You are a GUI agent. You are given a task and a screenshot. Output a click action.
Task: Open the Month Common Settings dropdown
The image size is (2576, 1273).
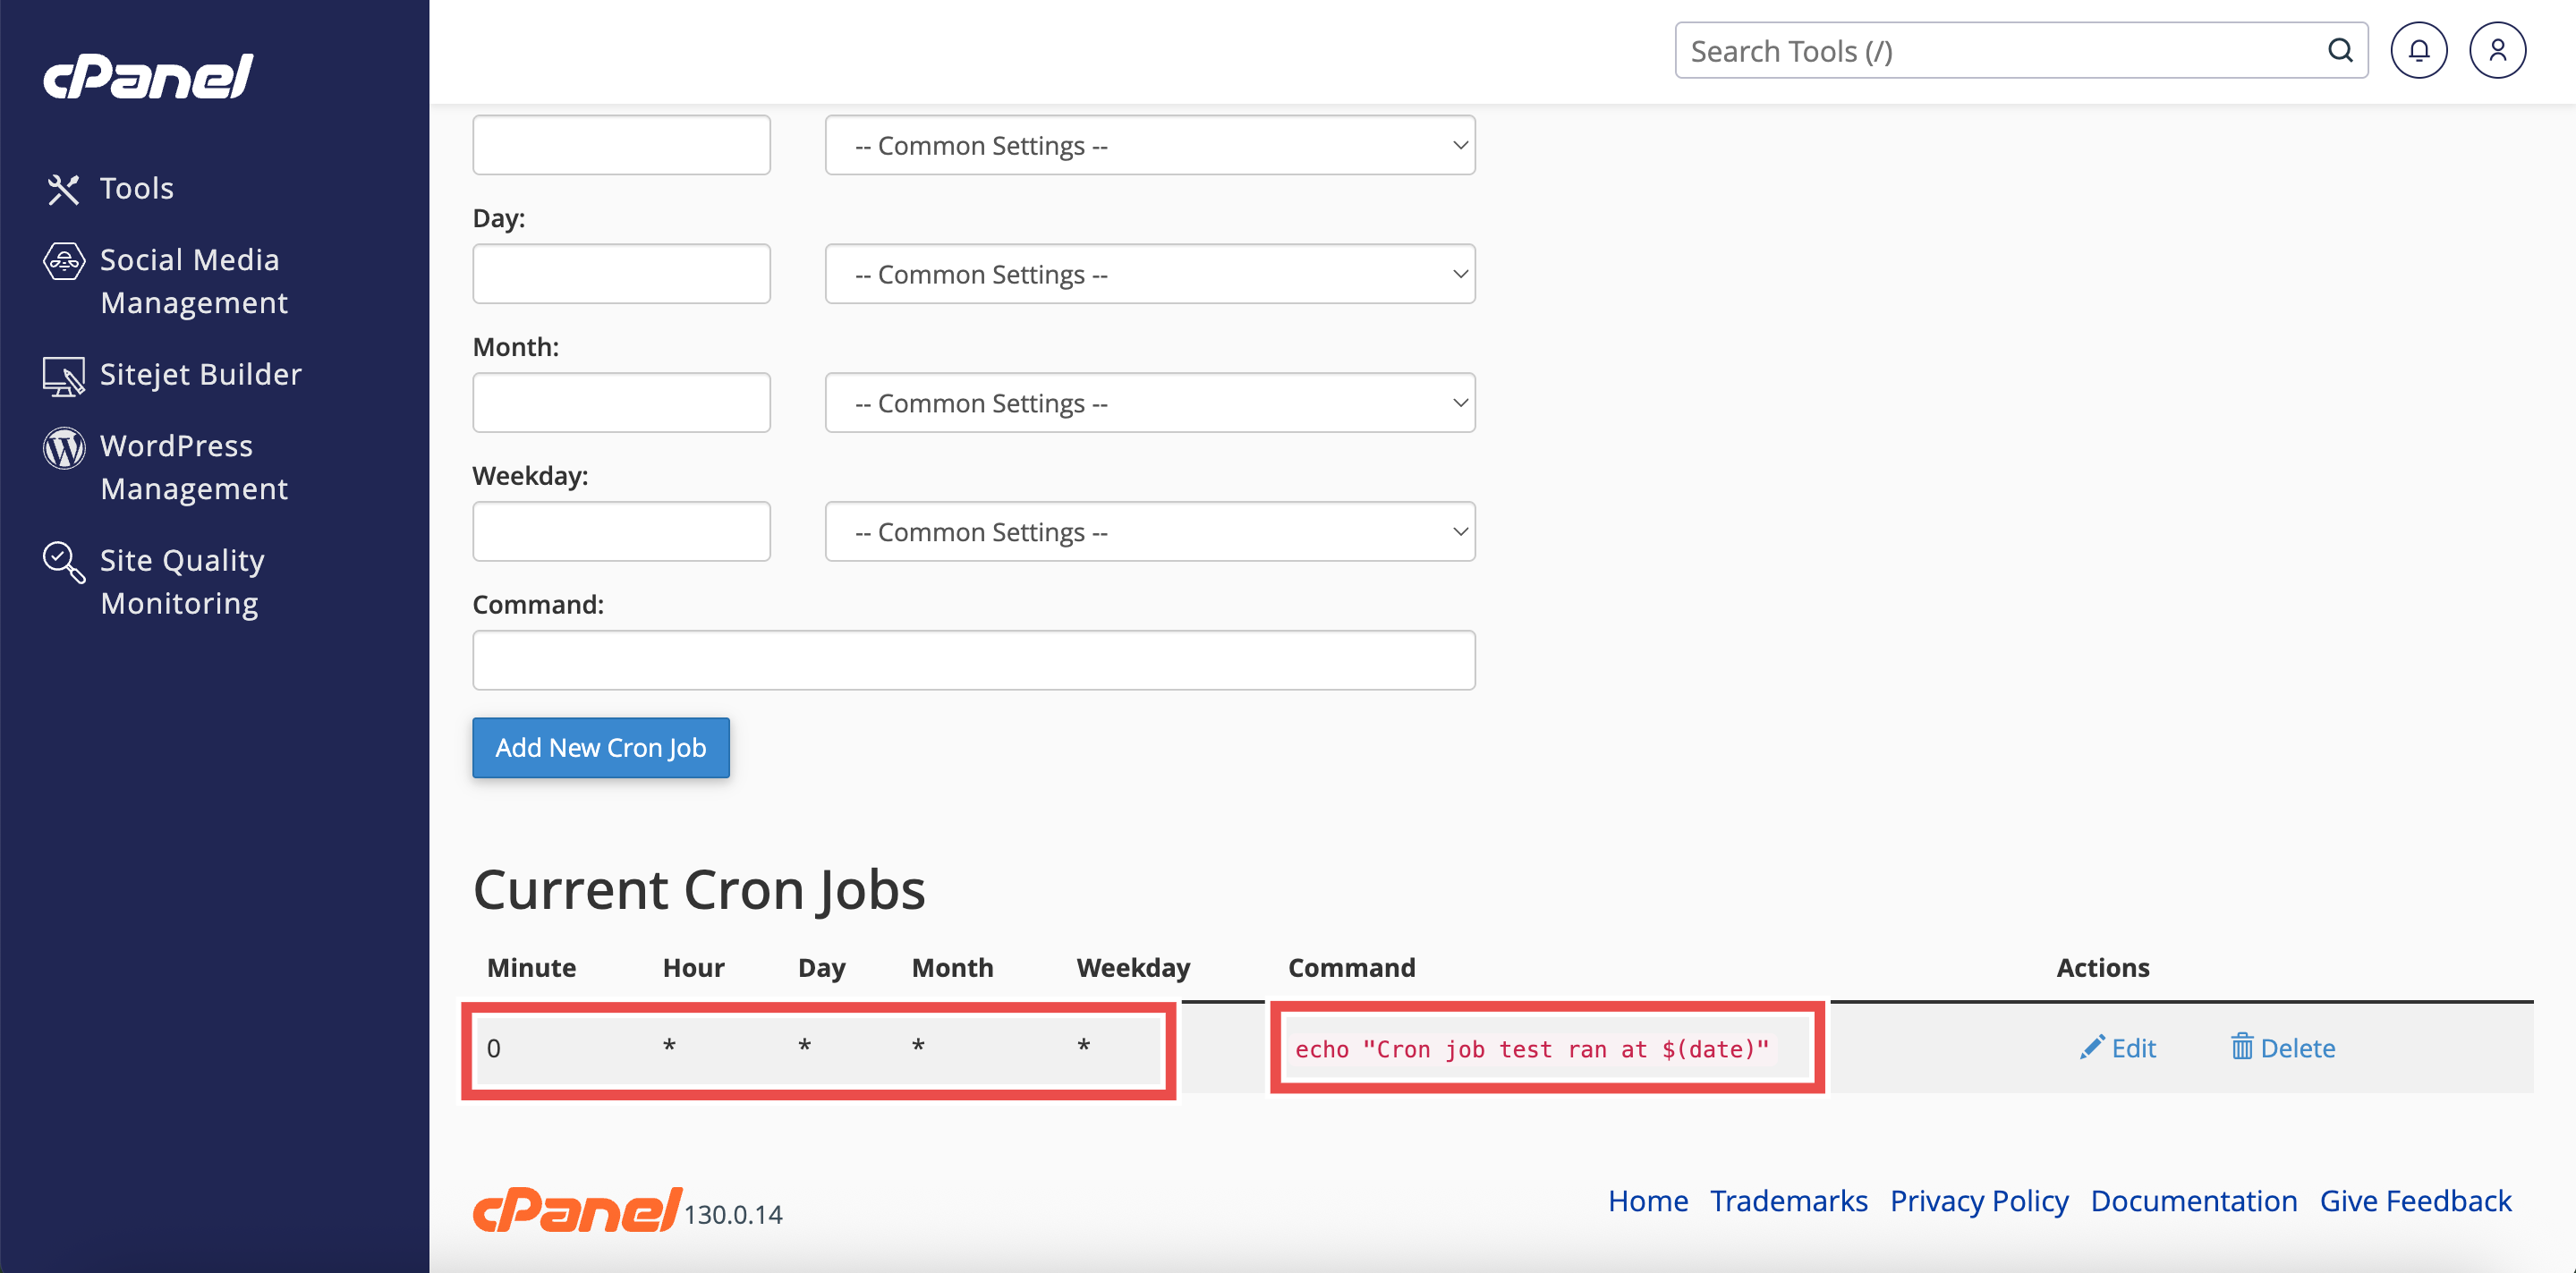[x=1149, y=403]
